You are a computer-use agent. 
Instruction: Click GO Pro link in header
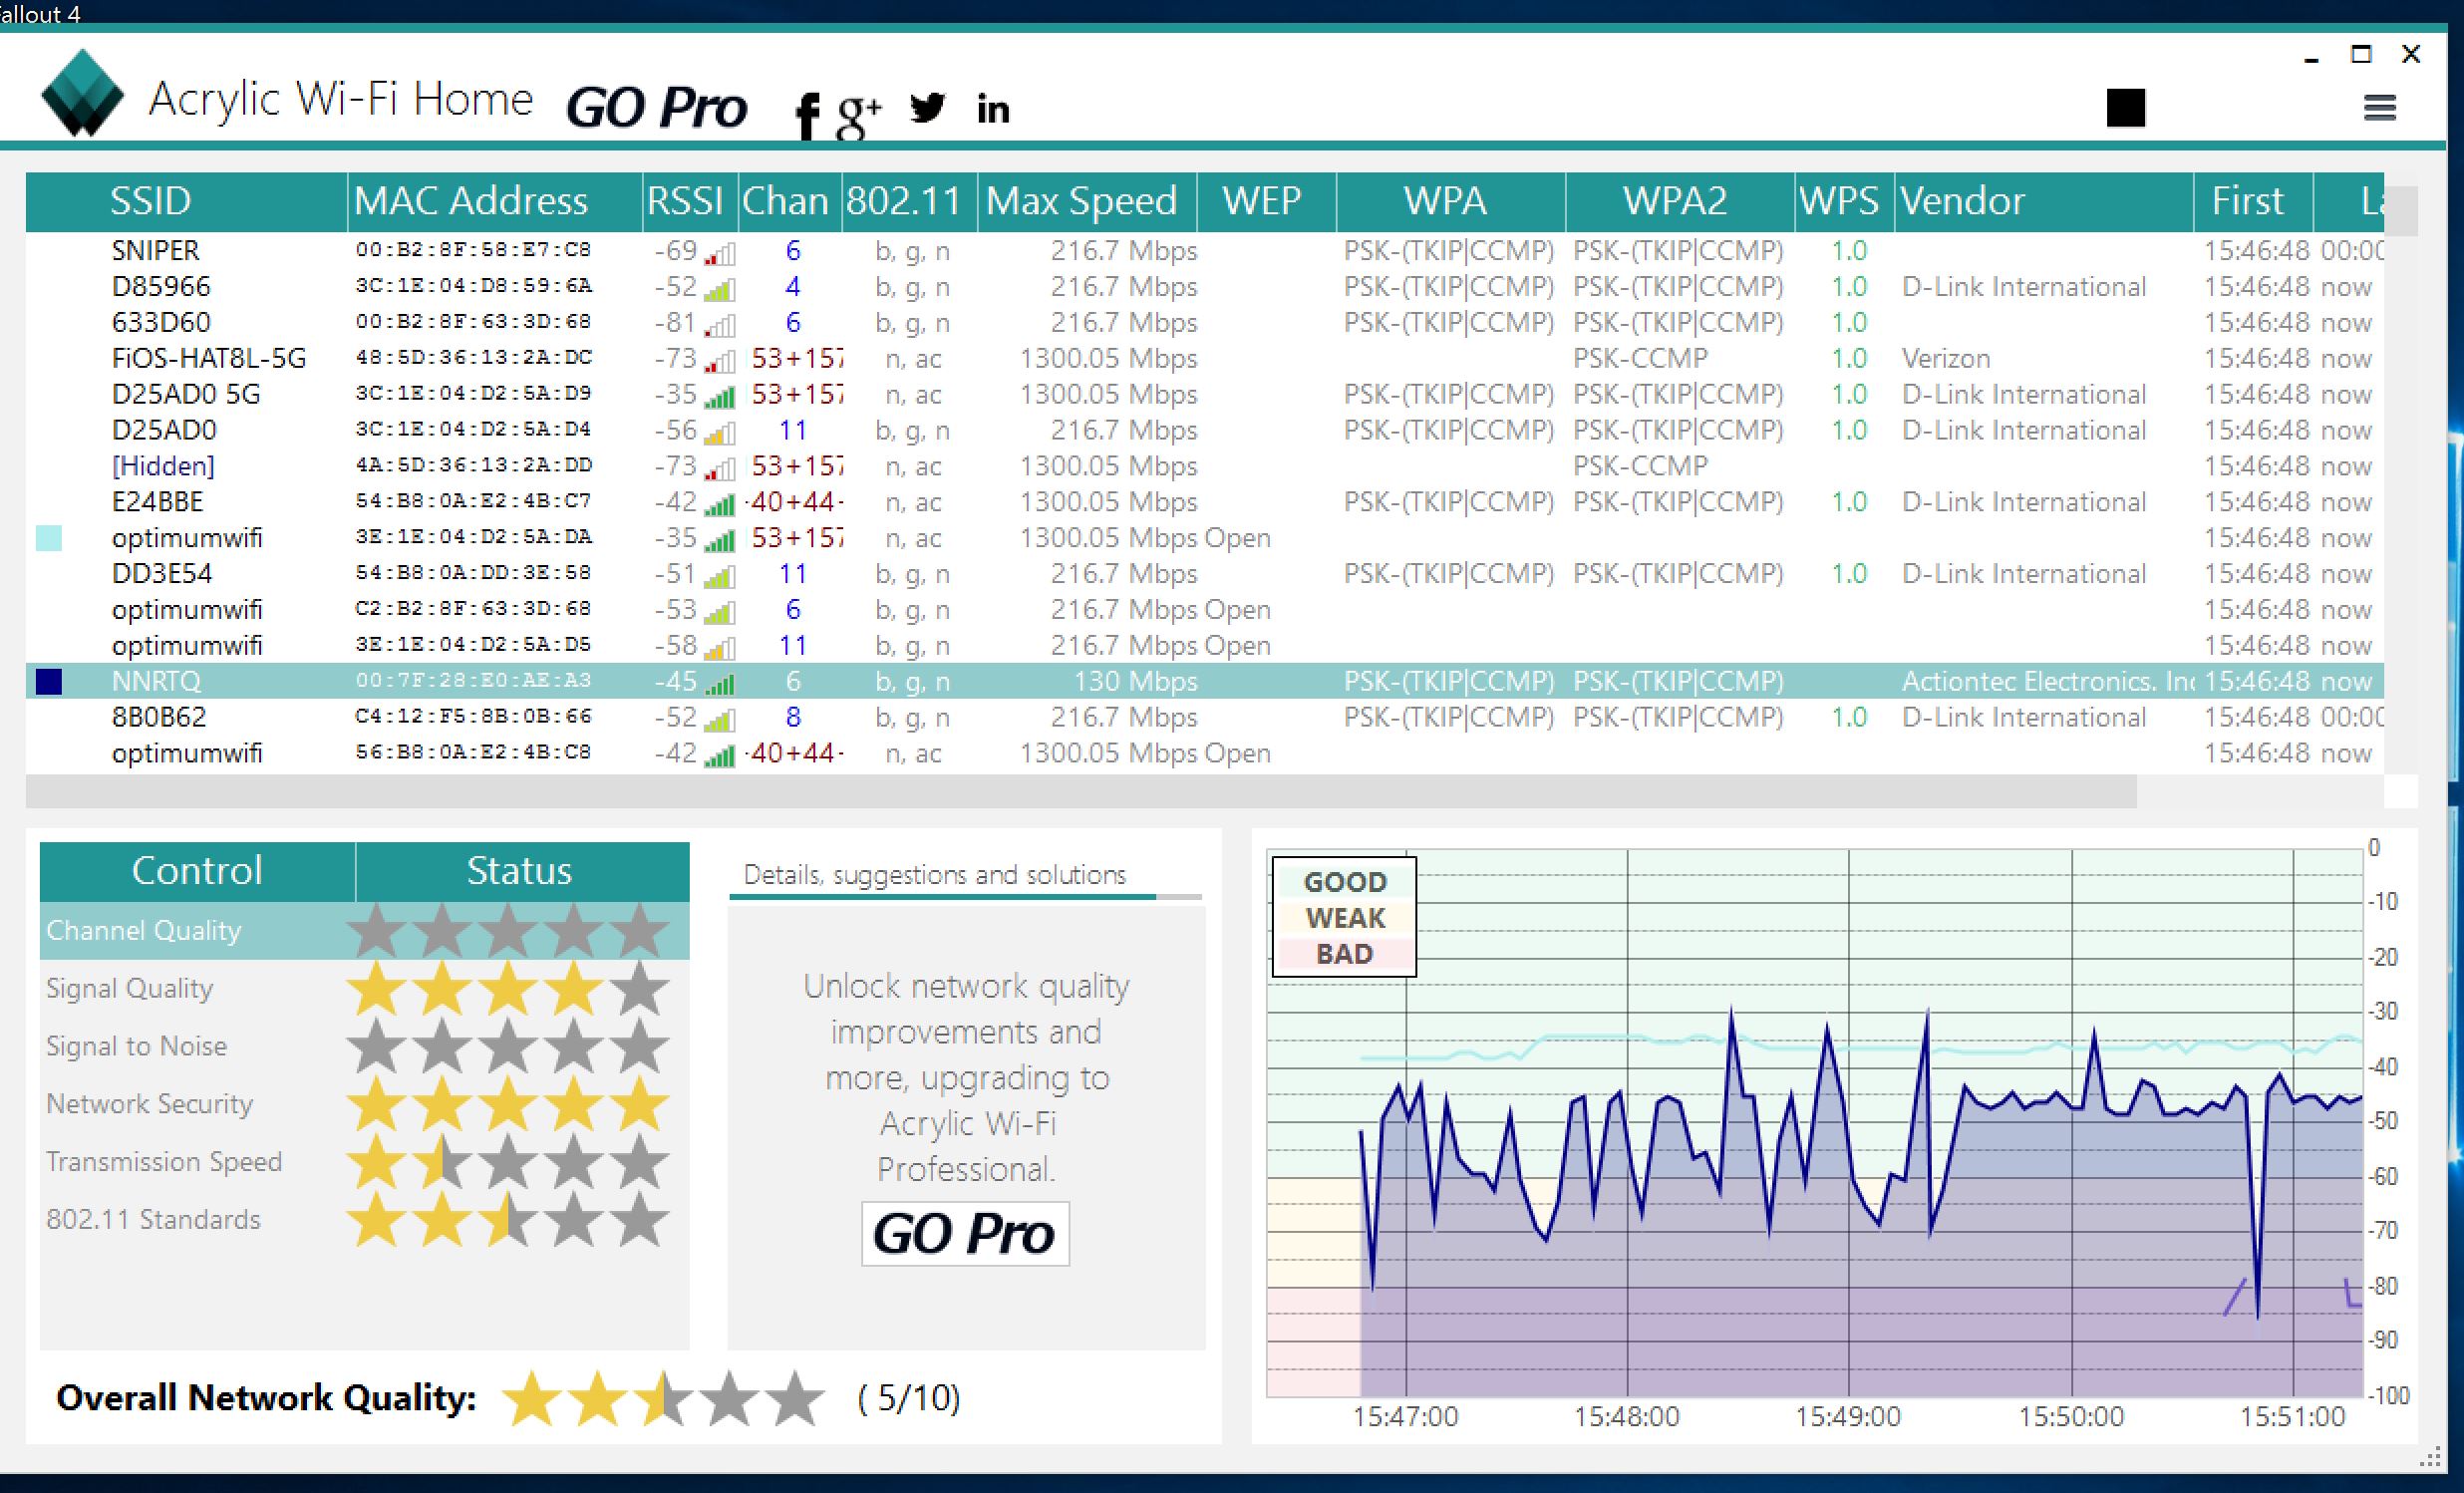tap(656, 108)
